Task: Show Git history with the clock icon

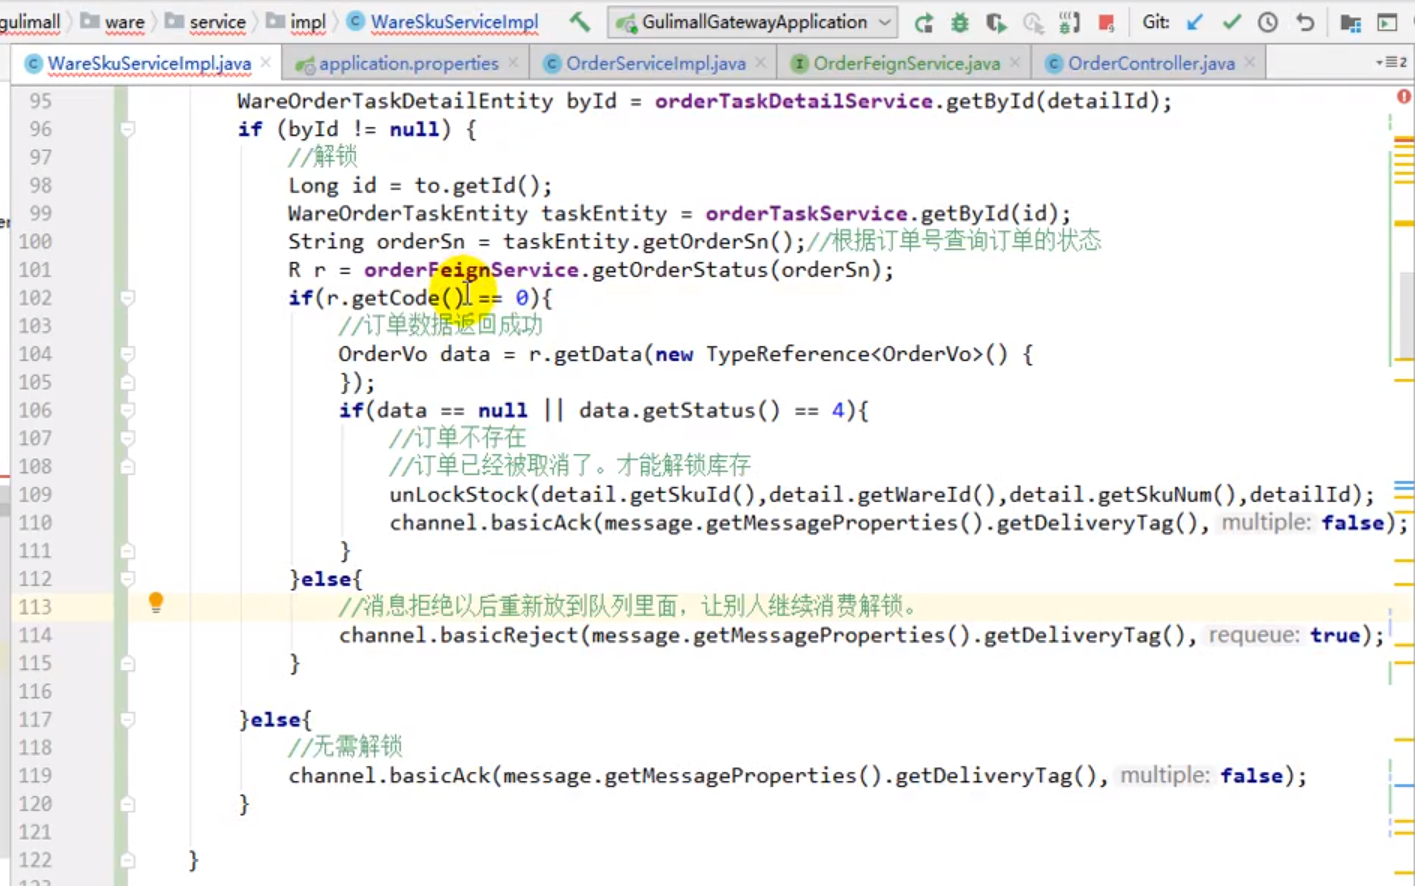Action: pyautogui.click(x=1268, y=22)
